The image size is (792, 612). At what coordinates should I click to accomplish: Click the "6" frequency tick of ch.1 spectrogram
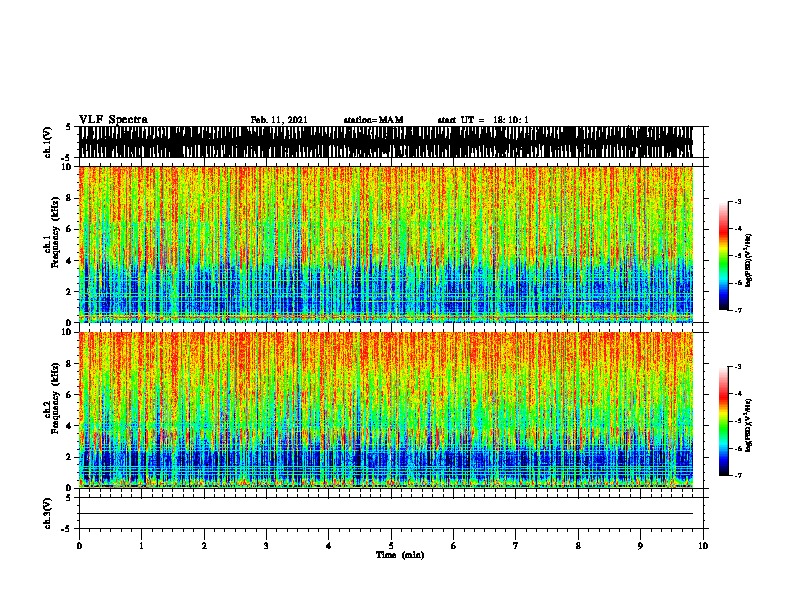coord(71,229)
